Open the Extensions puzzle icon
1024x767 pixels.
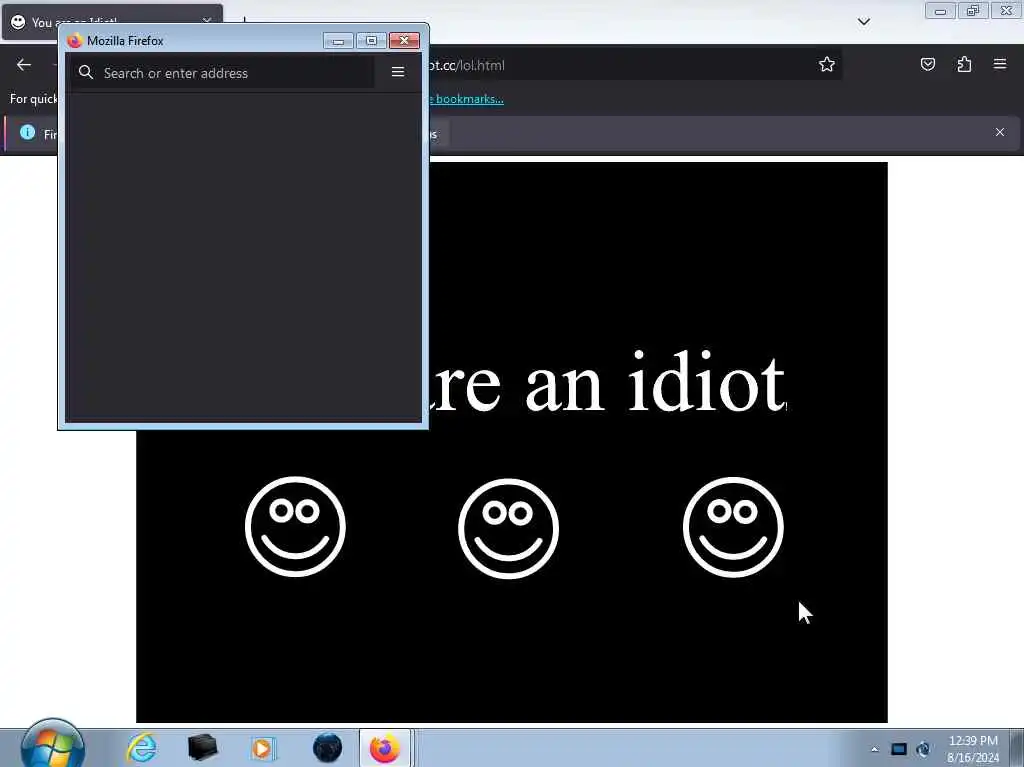(x=964, y=64)
